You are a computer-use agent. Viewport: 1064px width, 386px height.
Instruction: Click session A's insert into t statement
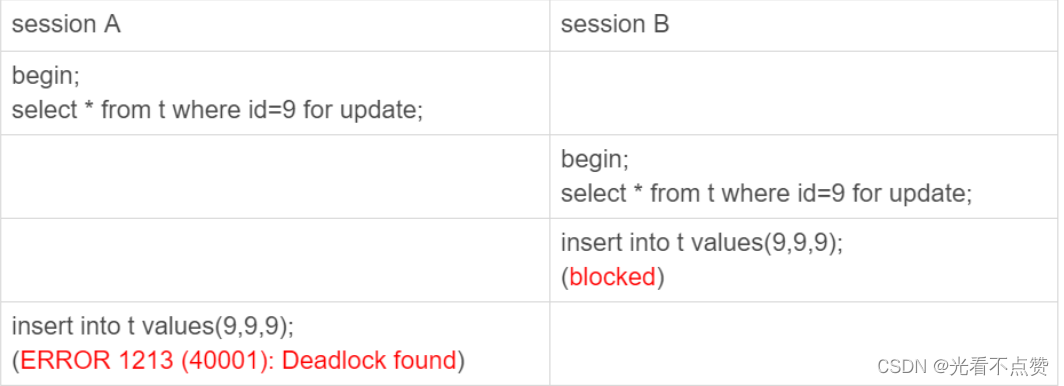(x=153, y=326)
